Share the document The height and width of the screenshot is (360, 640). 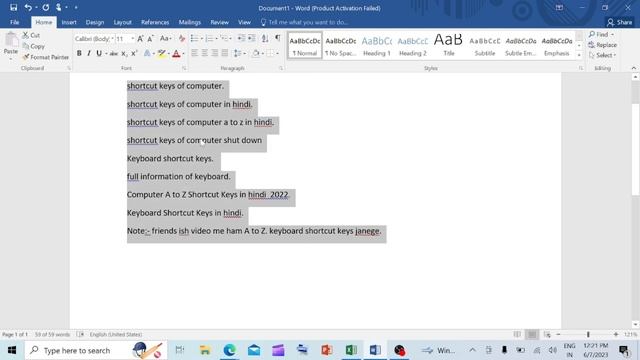(x=620, y=22)
